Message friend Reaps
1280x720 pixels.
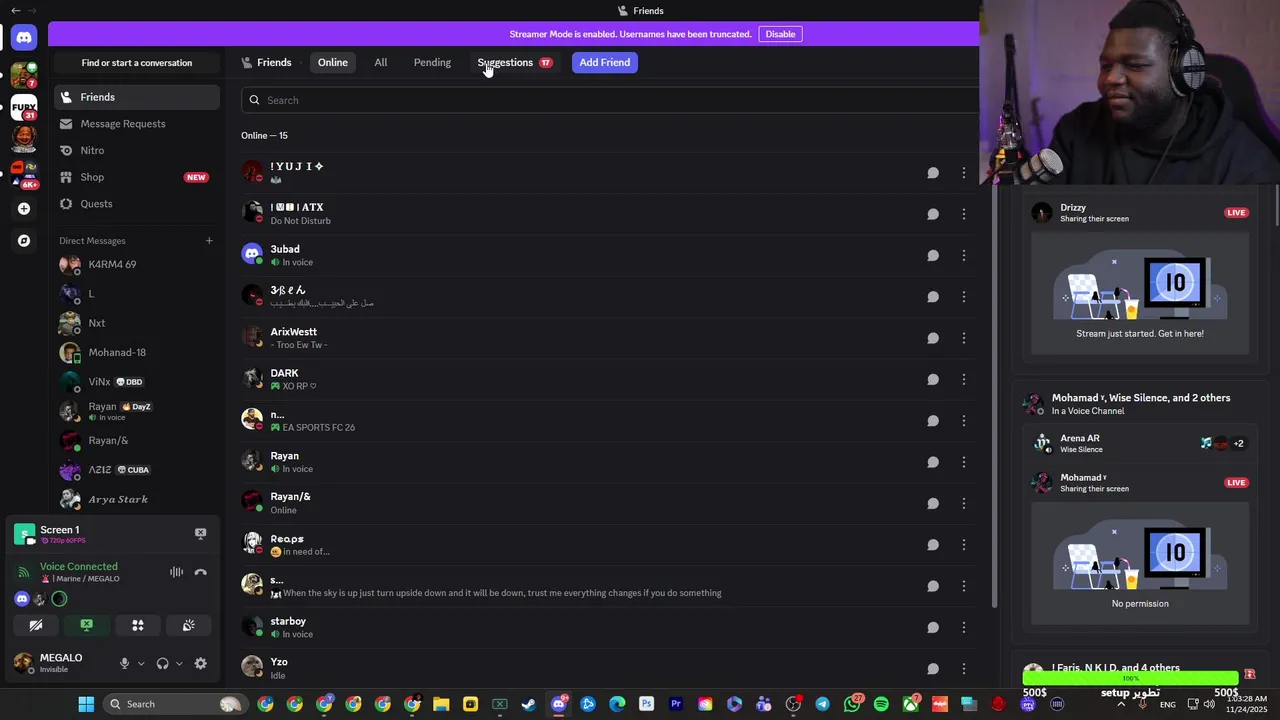point(933,545)
